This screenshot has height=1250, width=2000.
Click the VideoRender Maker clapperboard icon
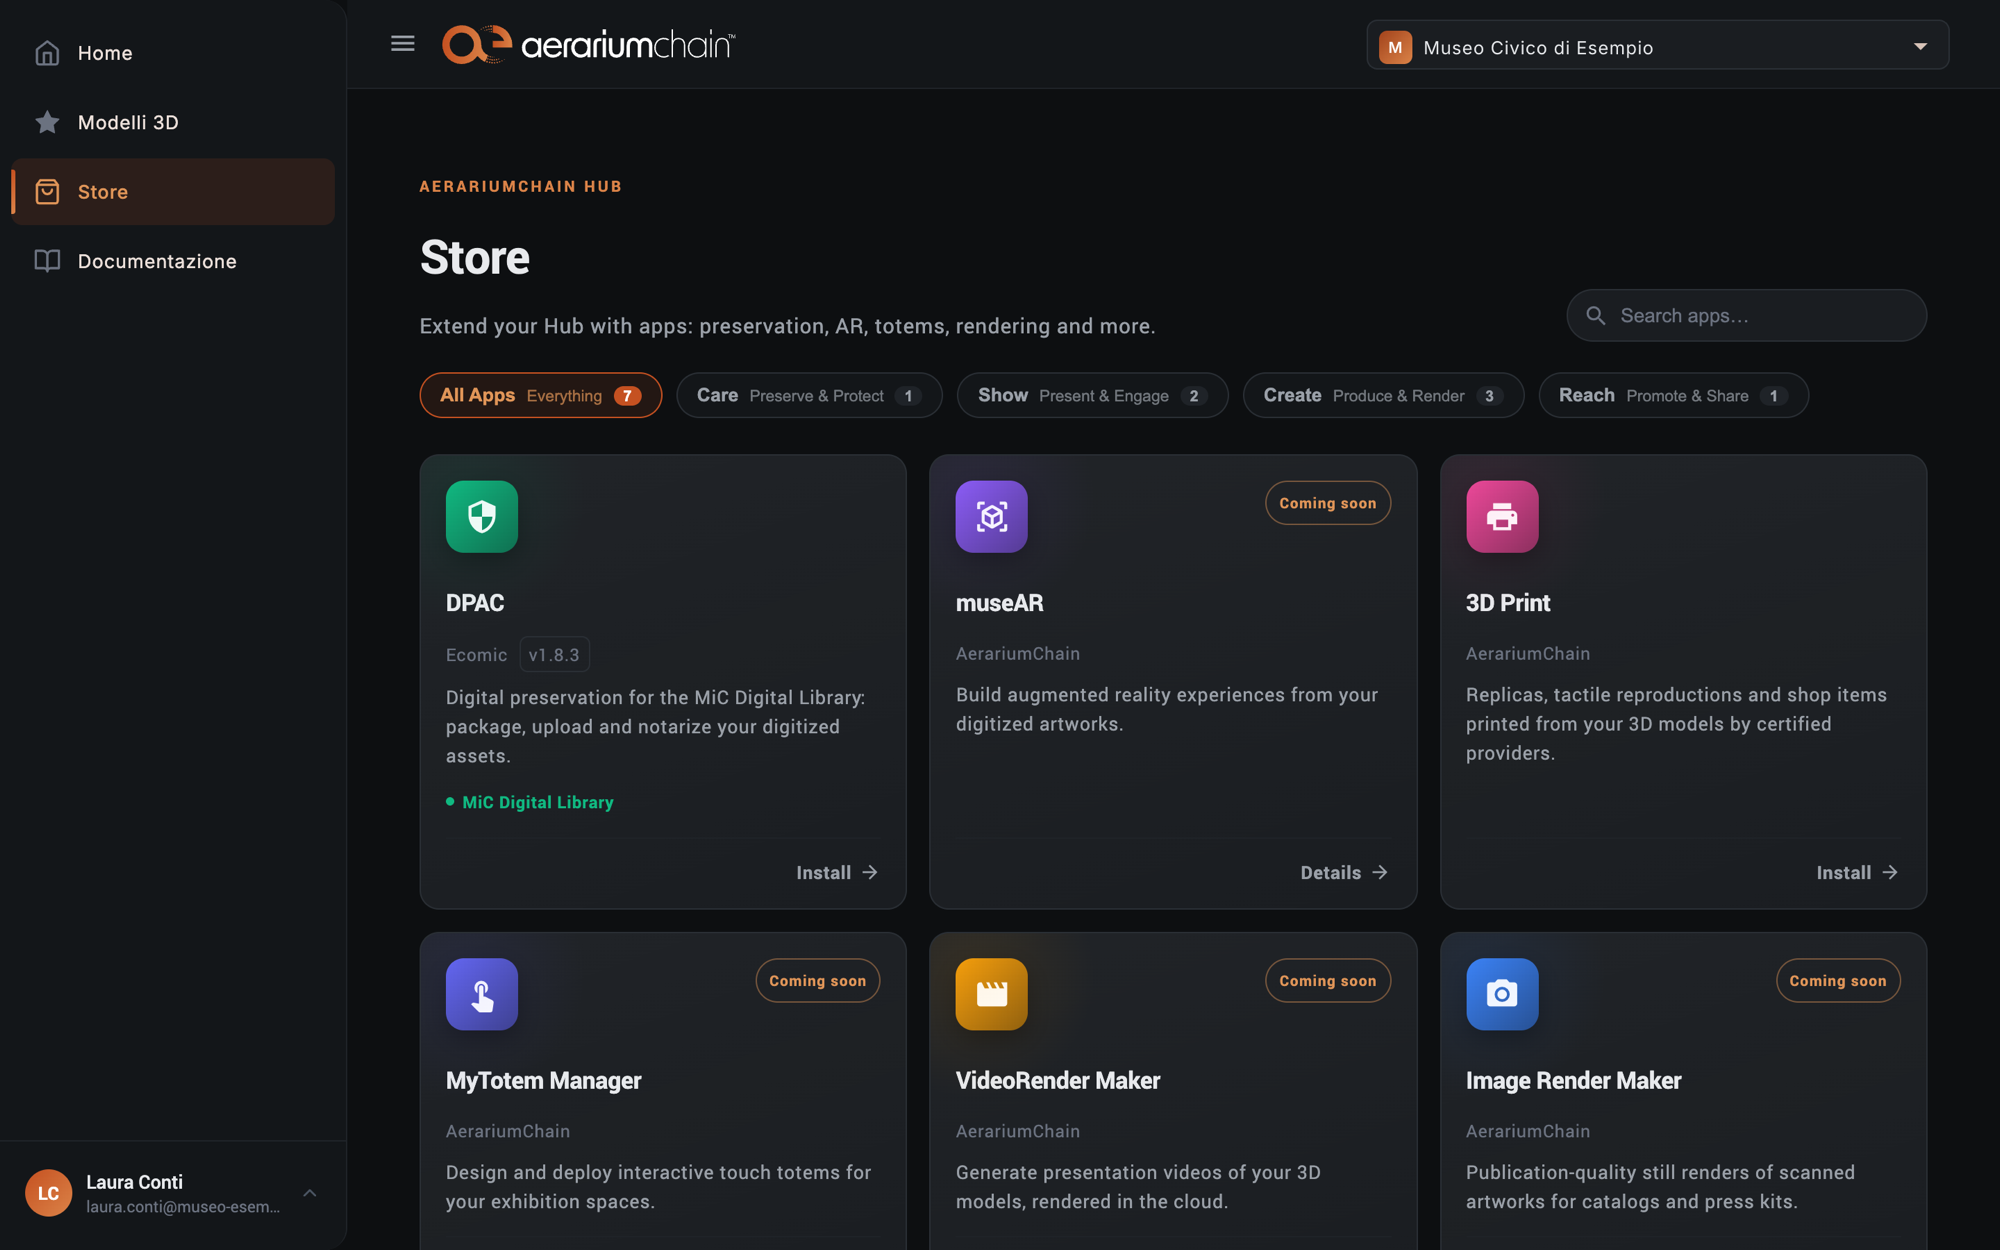coord(991,995)
